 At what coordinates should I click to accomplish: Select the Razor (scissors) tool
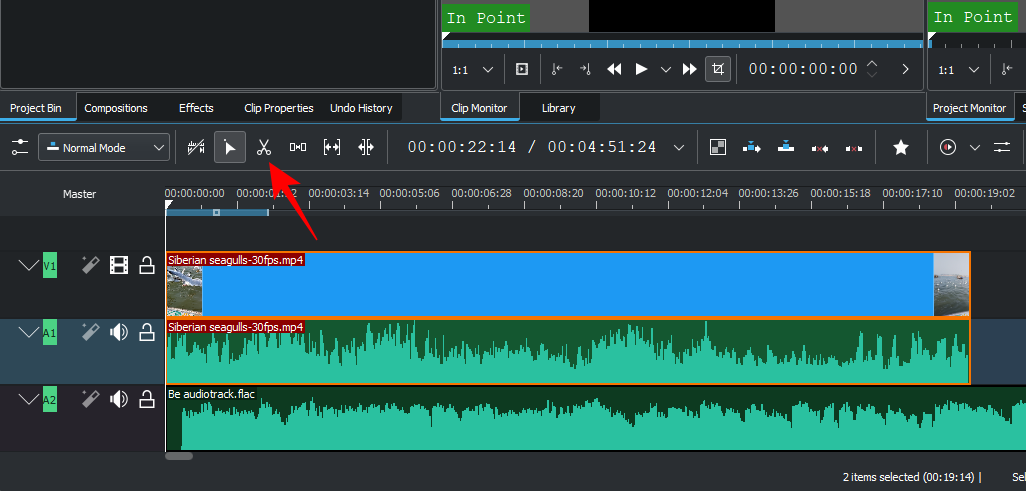[x=264, y=148]
